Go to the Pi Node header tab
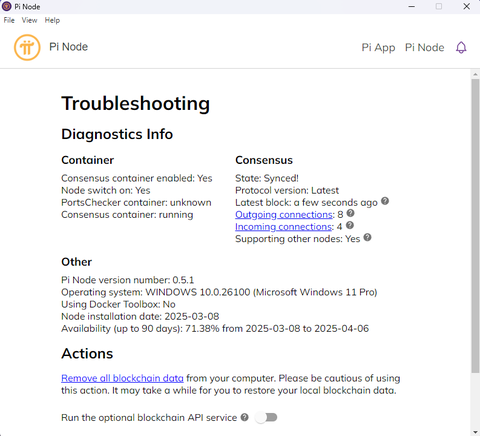This screenshot has height=436, width=480. (x=424, y=48)
